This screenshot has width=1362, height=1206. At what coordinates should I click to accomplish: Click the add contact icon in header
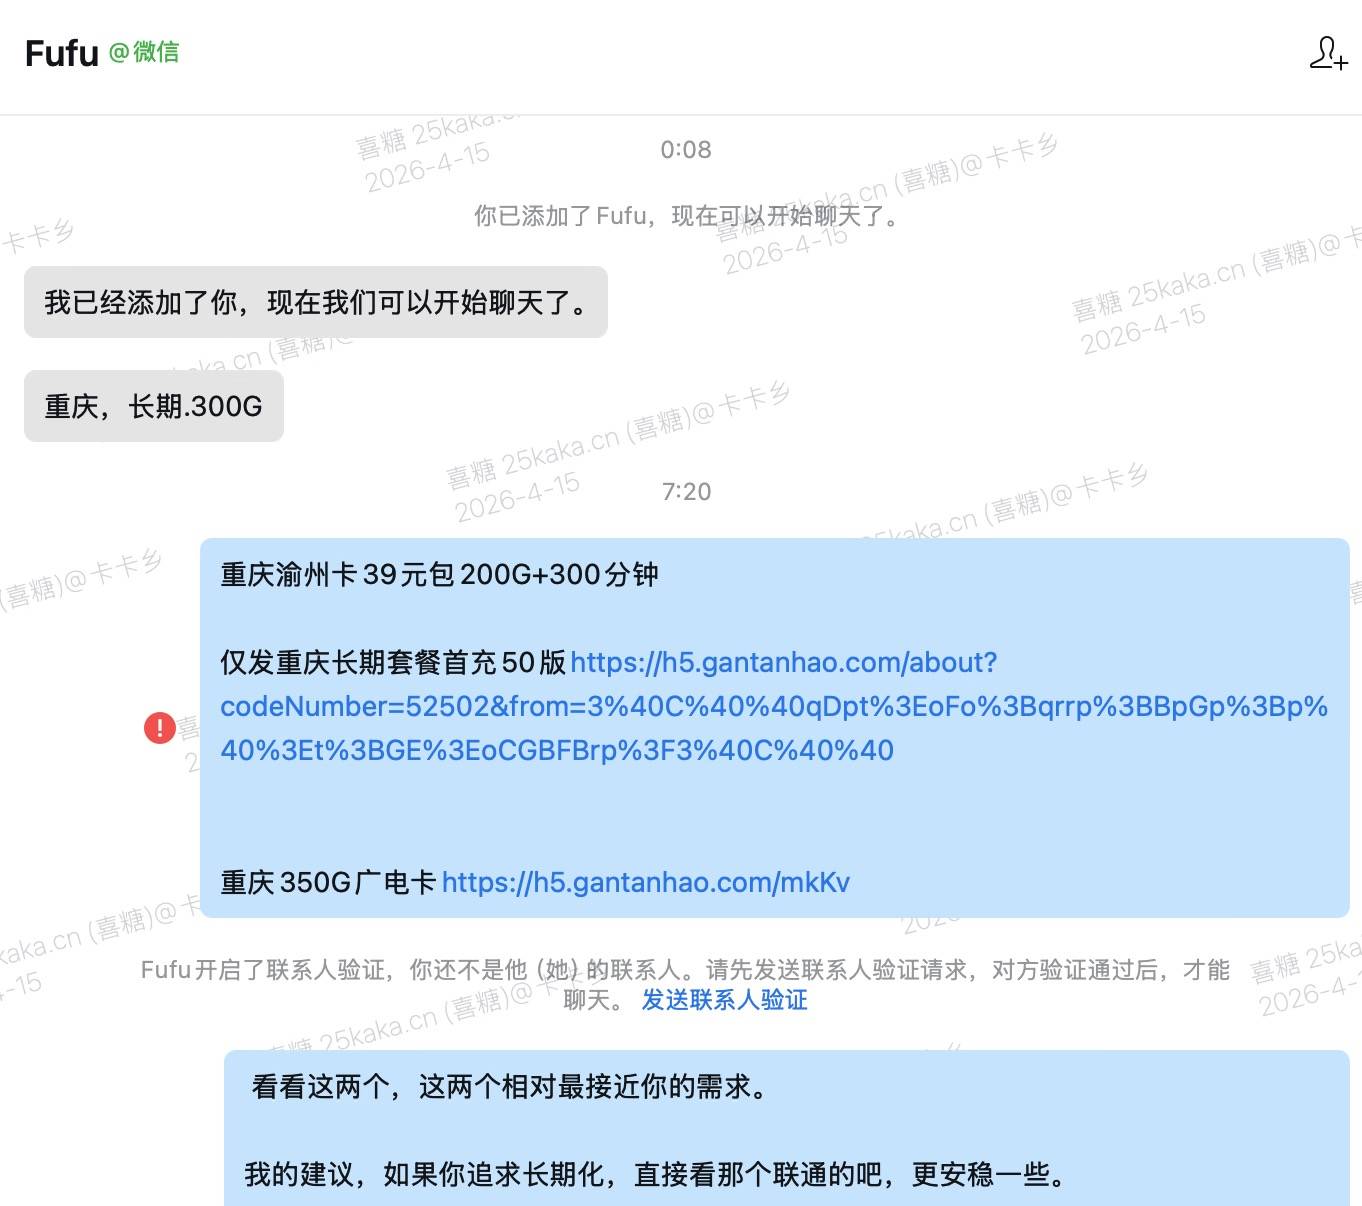tap(1328, 53)
